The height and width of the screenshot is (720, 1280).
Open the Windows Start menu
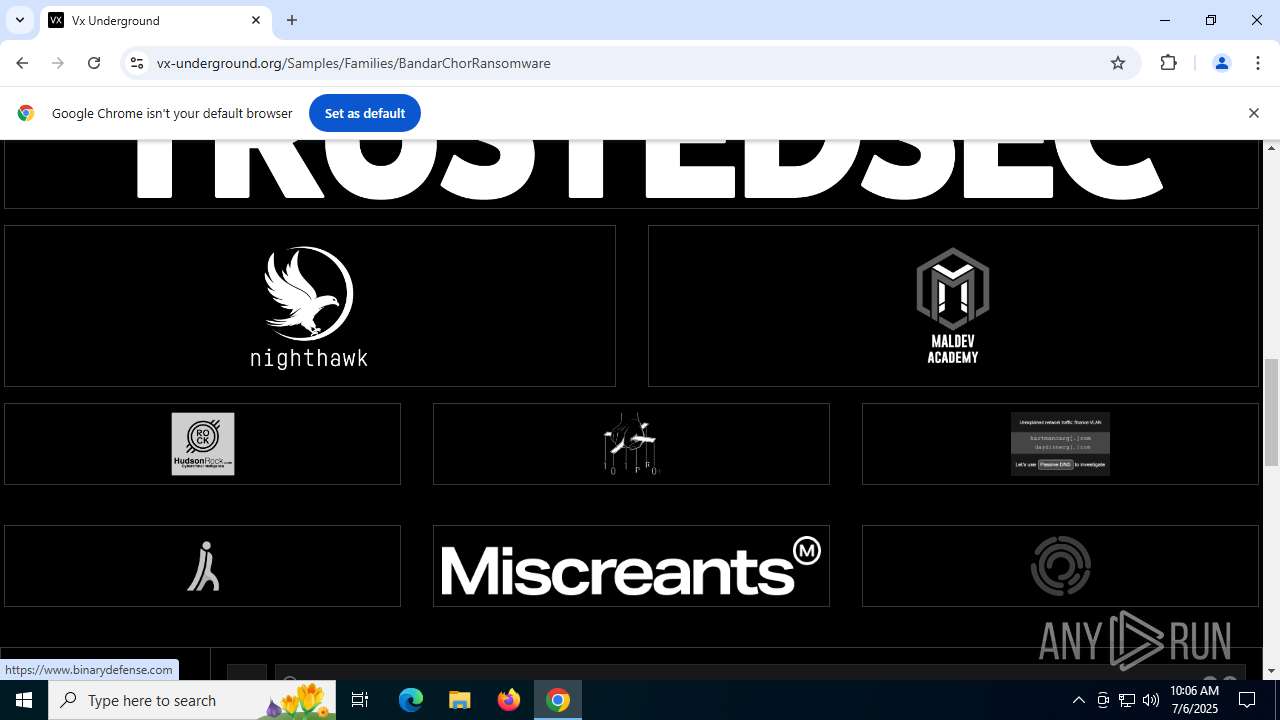click(24, 700)
